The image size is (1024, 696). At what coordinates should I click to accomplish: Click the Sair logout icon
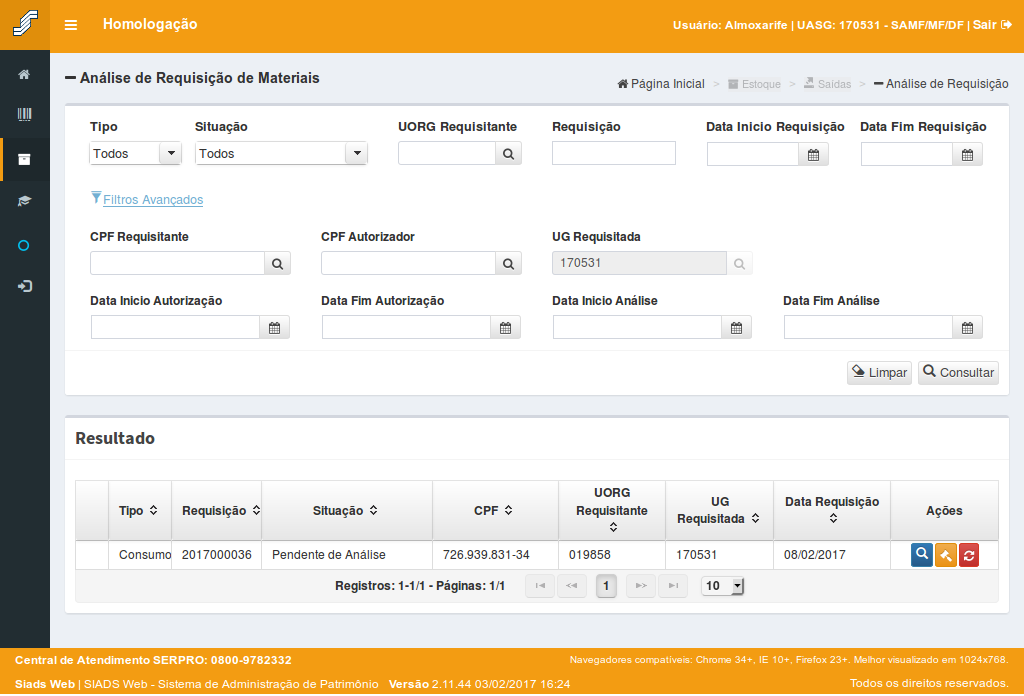point(1006,25)
